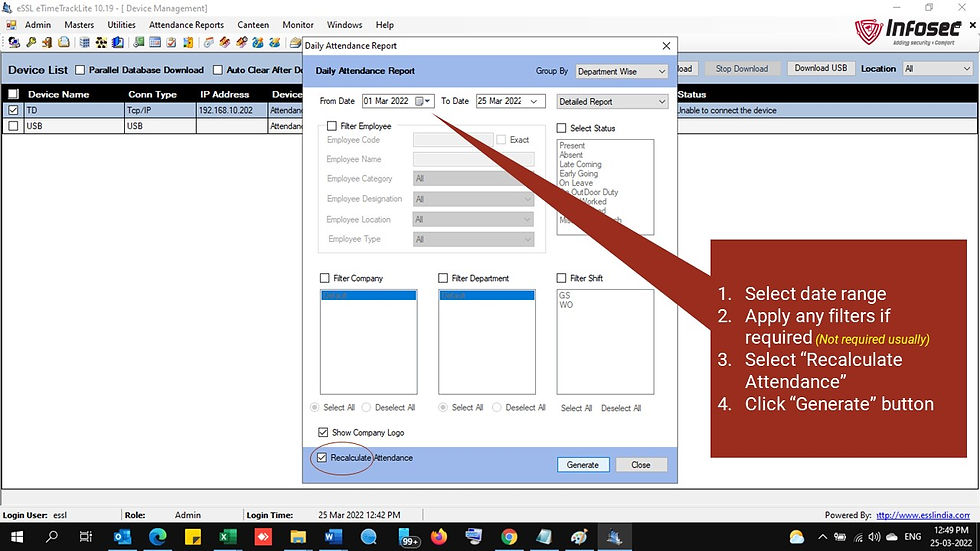This screenshot has height=551, width=980.
Task: Enable the Filter Company checkbox
Action: (324, 278)
